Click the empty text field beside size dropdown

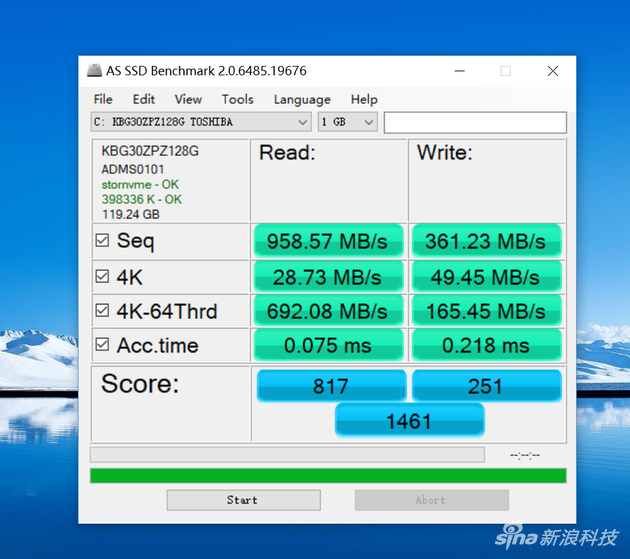tap(475, 122)
